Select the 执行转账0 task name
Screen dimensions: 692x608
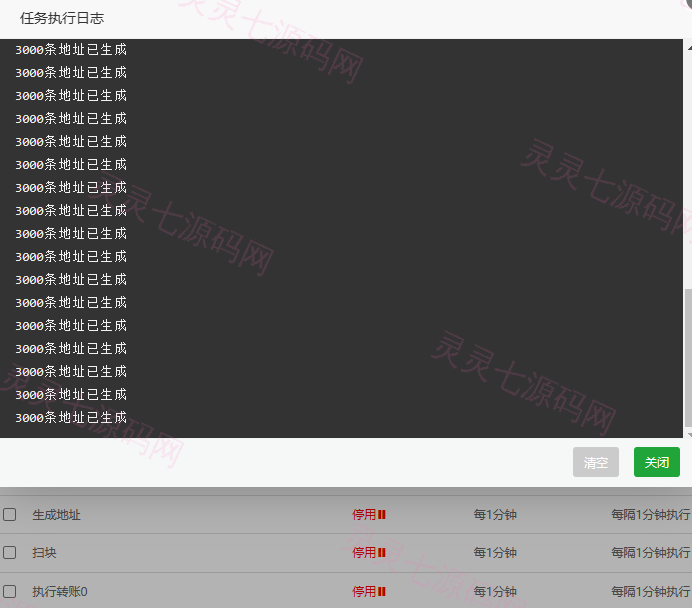[x=60, y=591]
